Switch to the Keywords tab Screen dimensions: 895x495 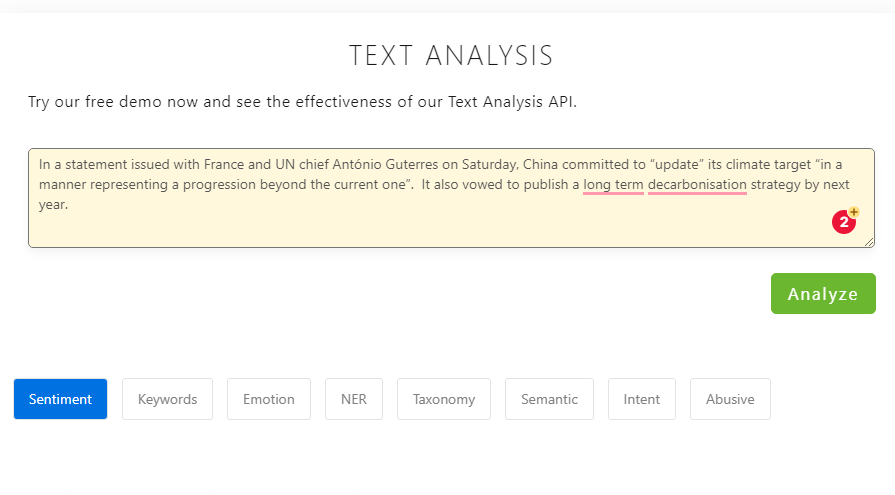tap(167, 399)
